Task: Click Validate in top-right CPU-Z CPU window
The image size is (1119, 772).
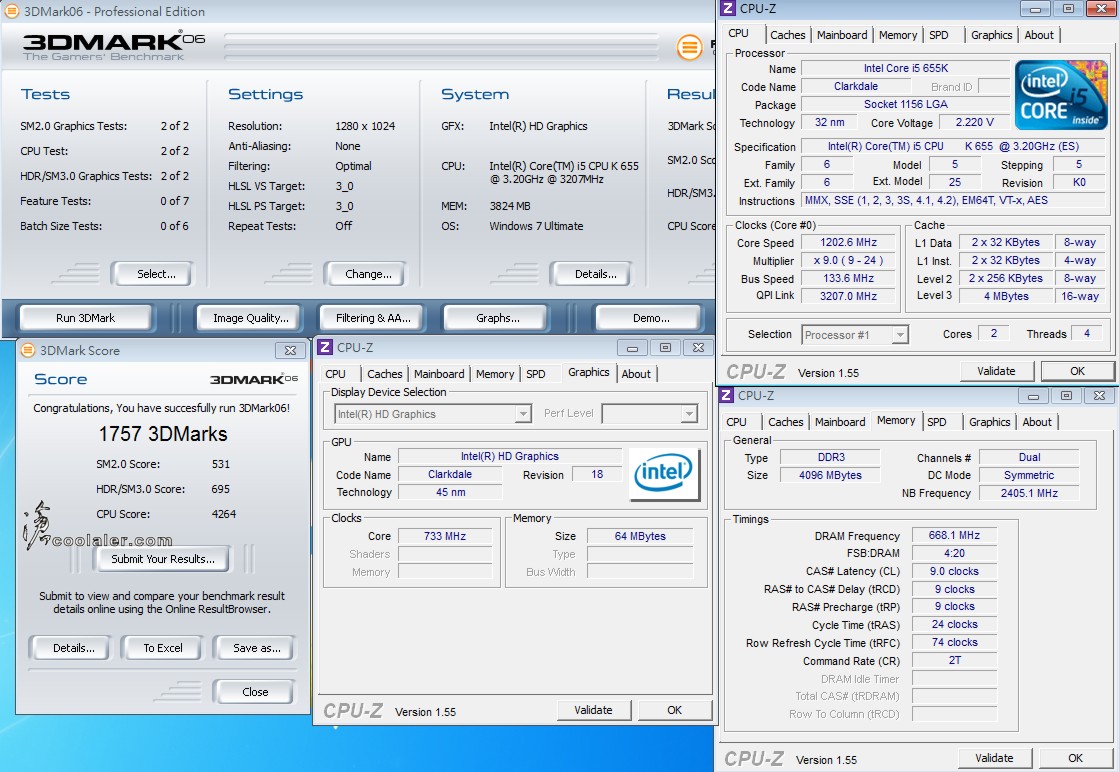Action: tap(997, 371)
